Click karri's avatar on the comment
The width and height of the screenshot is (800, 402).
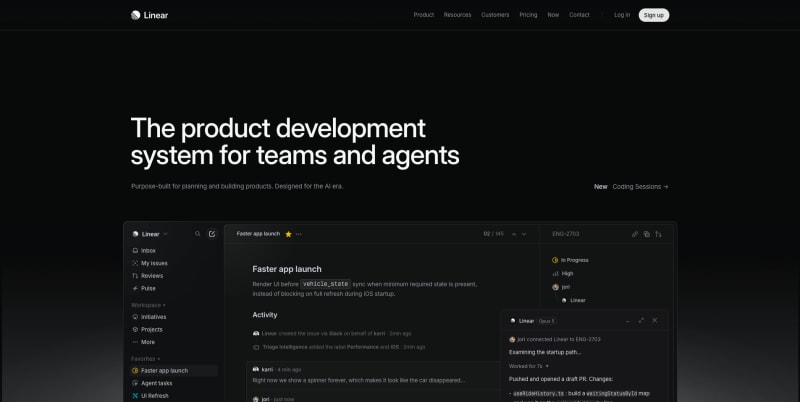[256, 369]
